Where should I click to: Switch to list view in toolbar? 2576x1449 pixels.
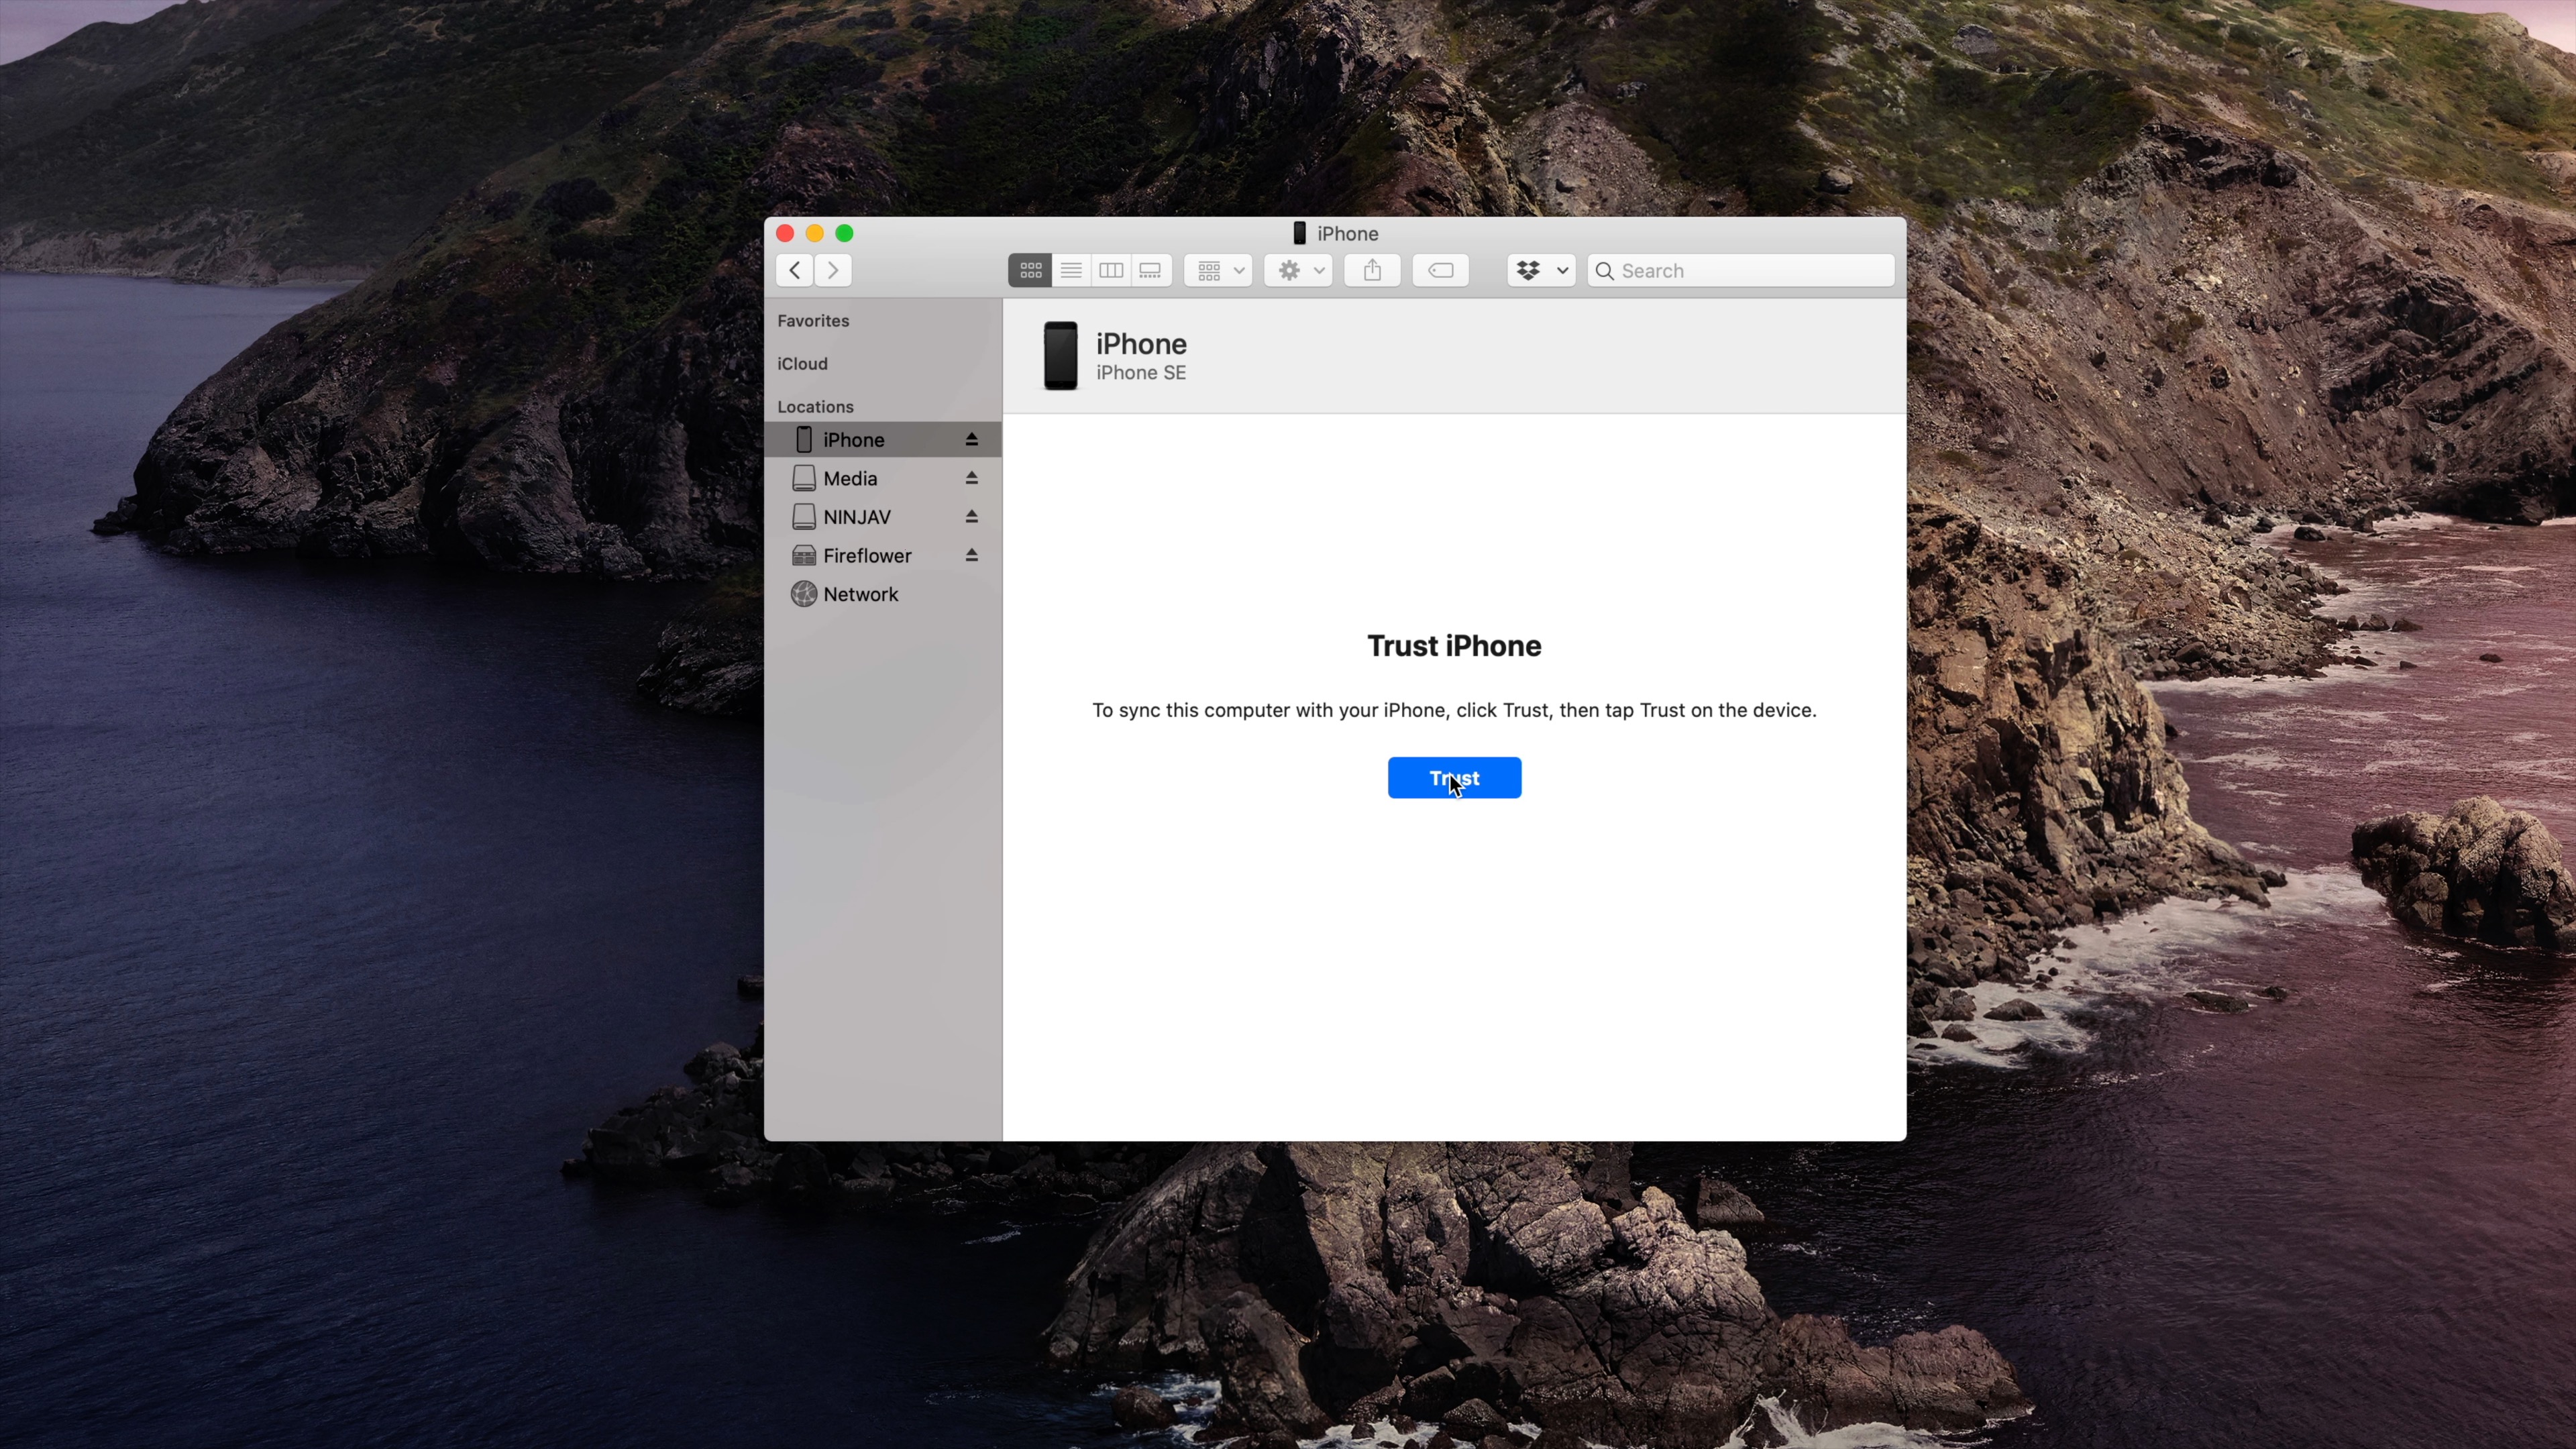click(1070, 270)
